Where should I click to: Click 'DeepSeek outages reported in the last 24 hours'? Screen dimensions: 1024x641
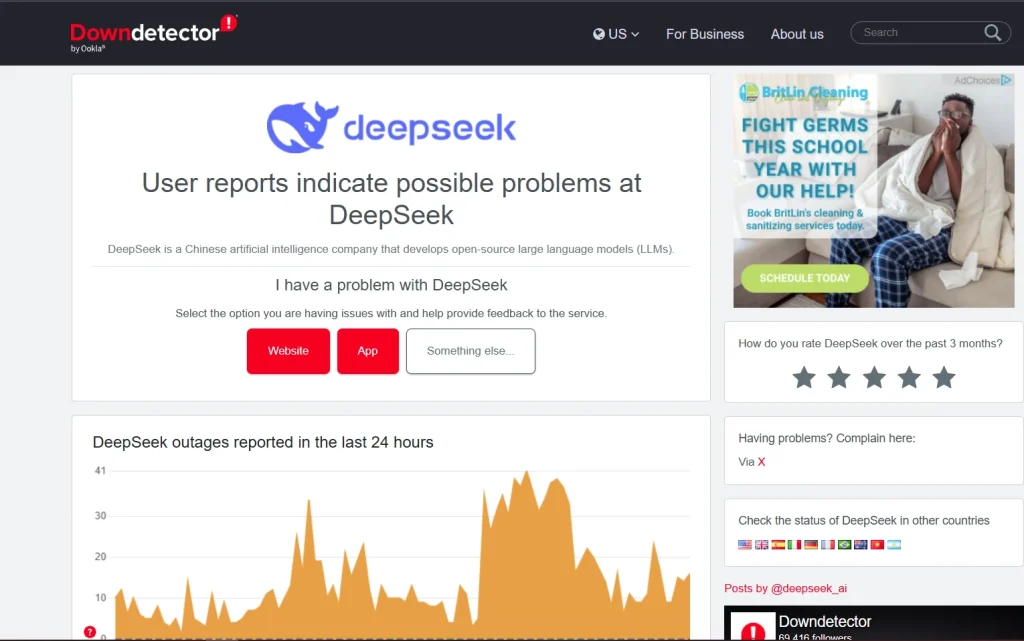263,442
